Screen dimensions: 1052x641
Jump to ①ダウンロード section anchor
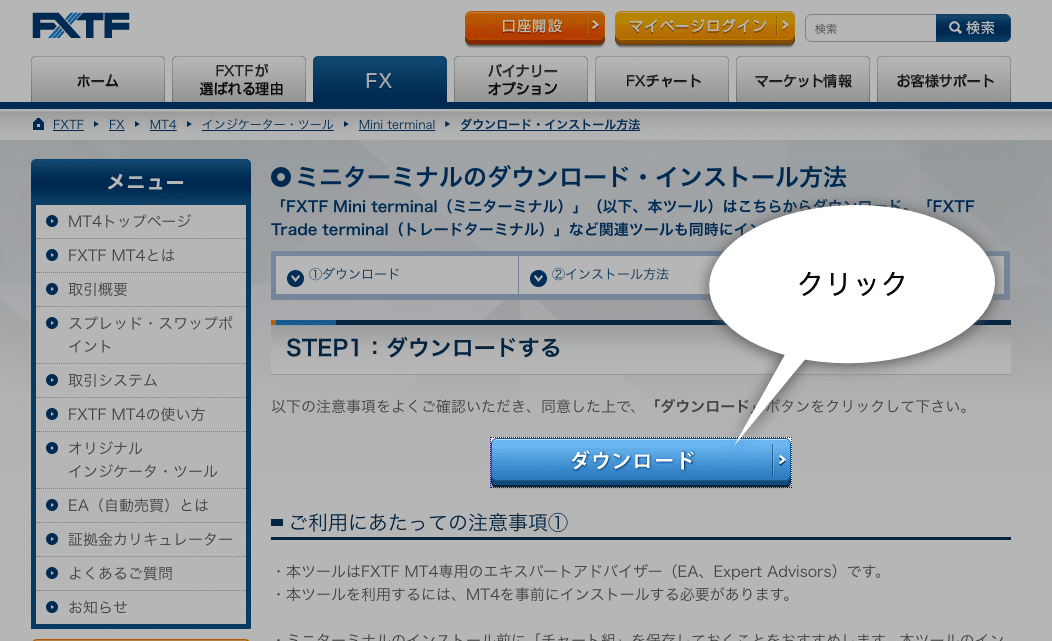pos(354,275)
